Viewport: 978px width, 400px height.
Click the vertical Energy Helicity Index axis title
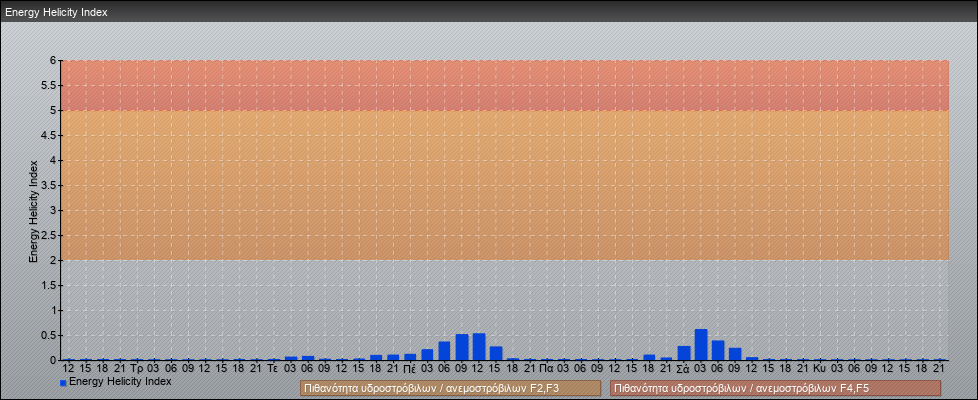click(x=34, y=211)
